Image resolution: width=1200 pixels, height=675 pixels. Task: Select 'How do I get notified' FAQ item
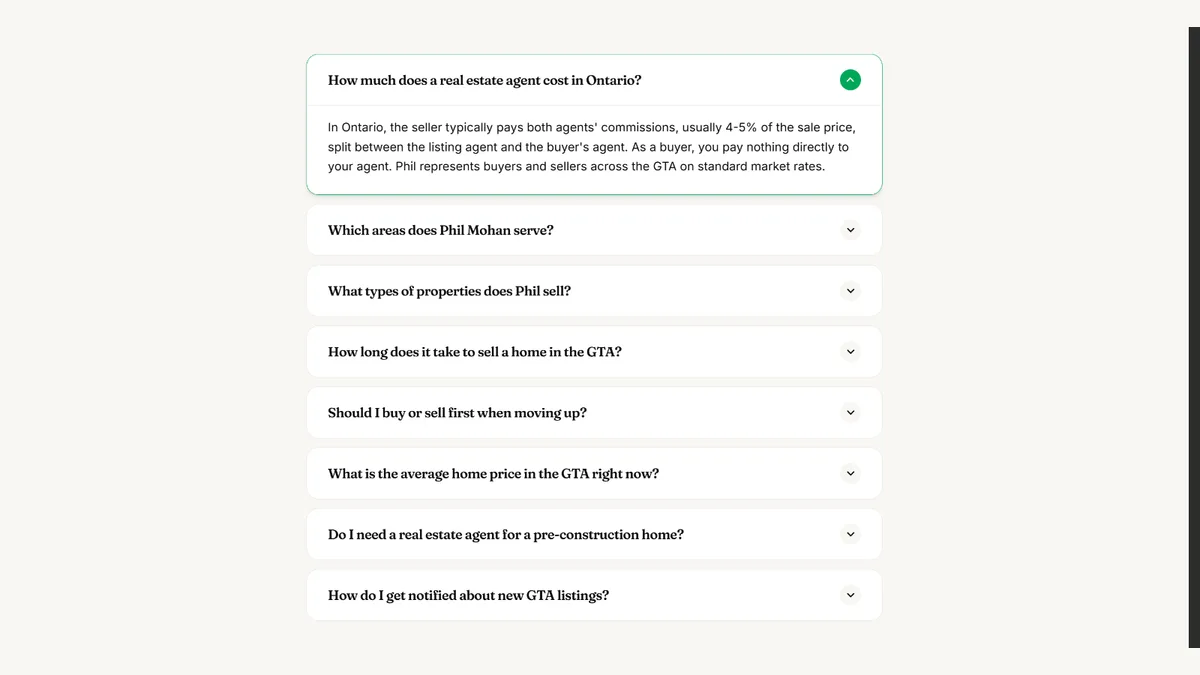[468, 596]
